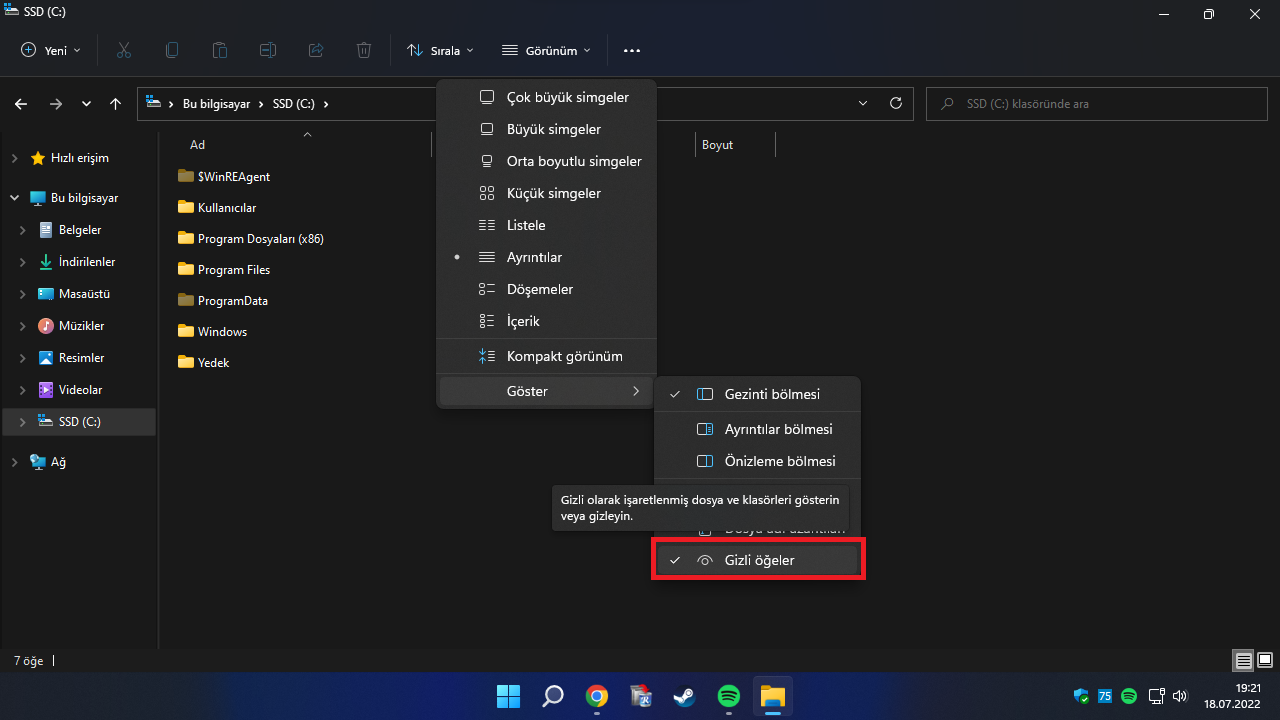Click Bu bilgisayar in address breadcrumb
The height and width of the screenshot is (720, 1280).
click(216, 103)
